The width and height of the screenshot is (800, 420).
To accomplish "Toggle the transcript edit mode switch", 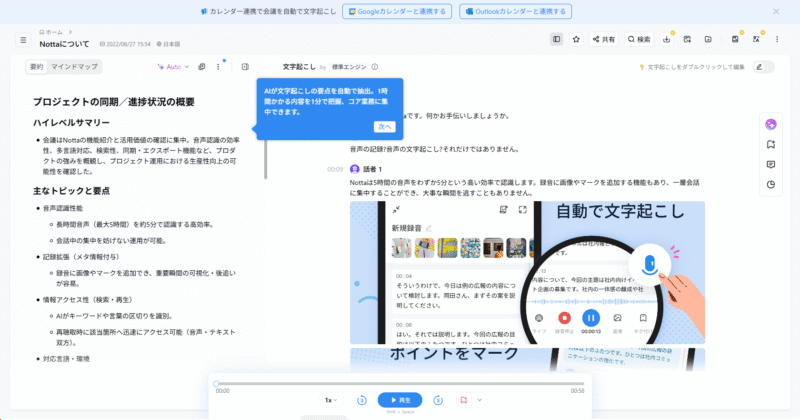I will click(763, 67).
